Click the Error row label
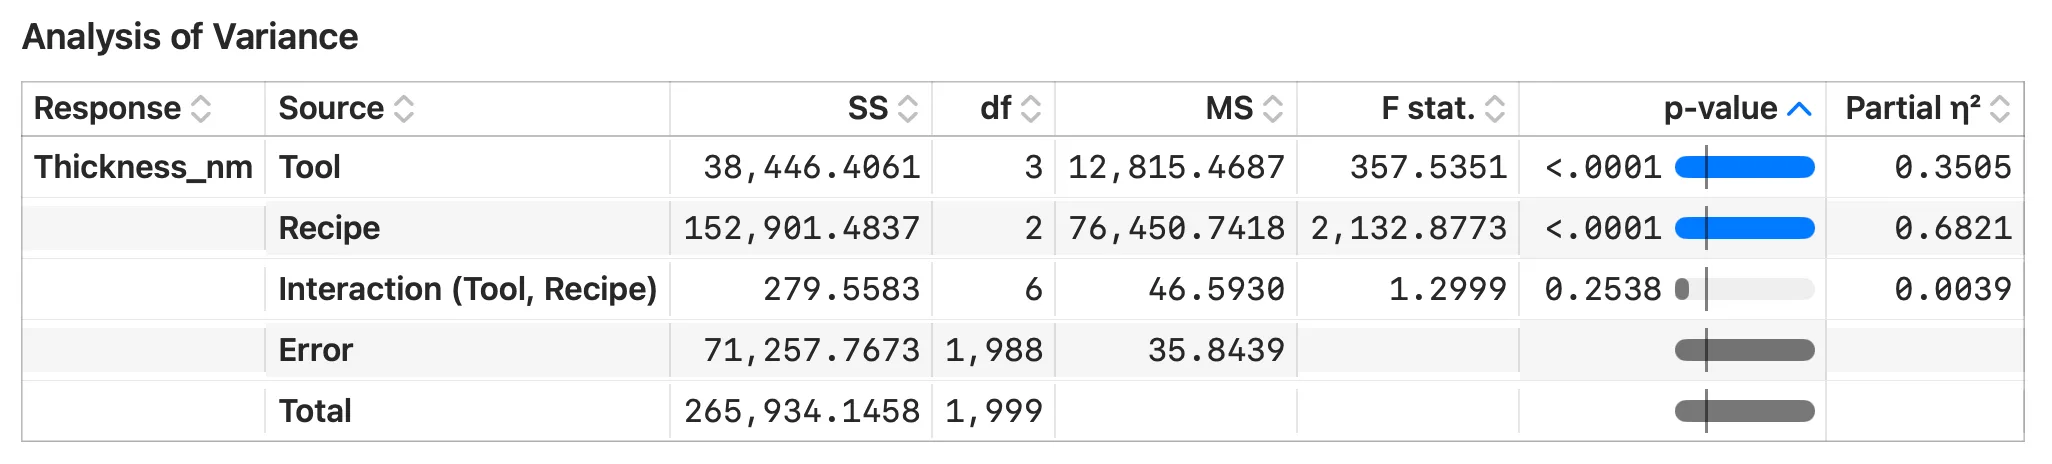This screenshot has width=2052, height=464. 316,350
